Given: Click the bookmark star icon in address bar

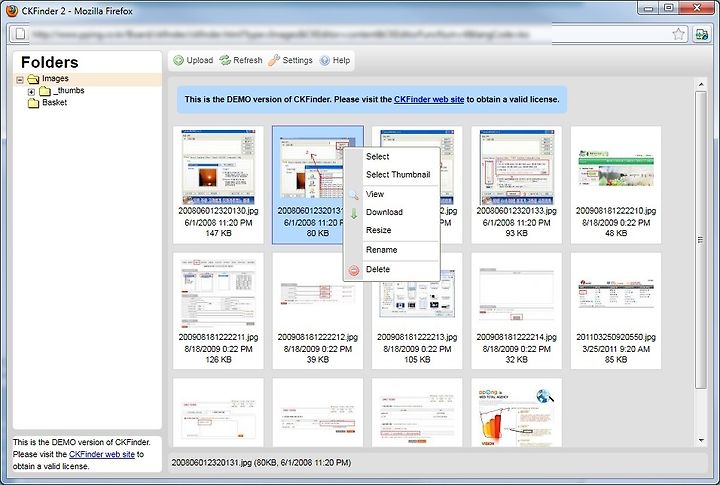Looking at the screenshot, I should point(678,34).
